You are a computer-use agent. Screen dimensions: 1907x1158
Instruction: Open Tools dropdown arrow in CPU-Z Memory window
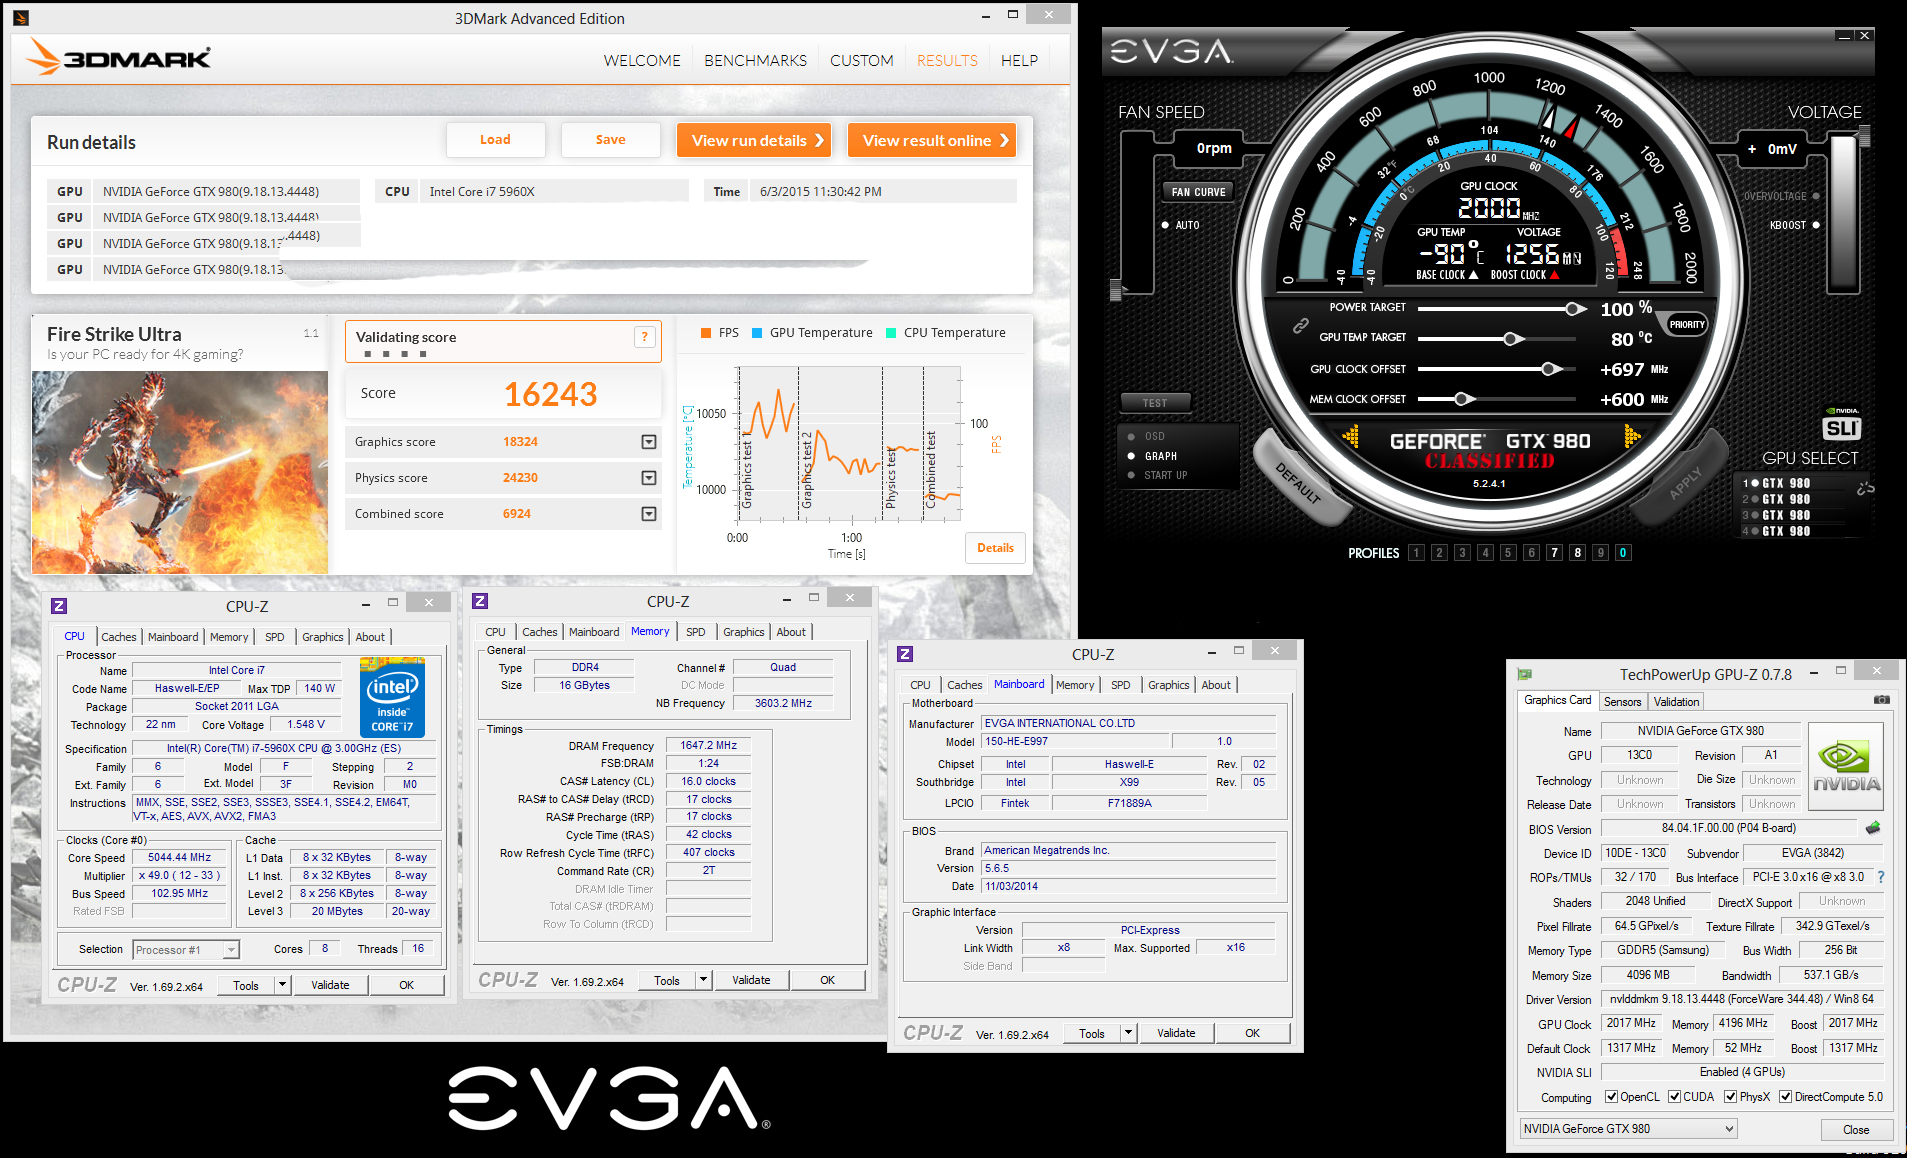point(703,980)
